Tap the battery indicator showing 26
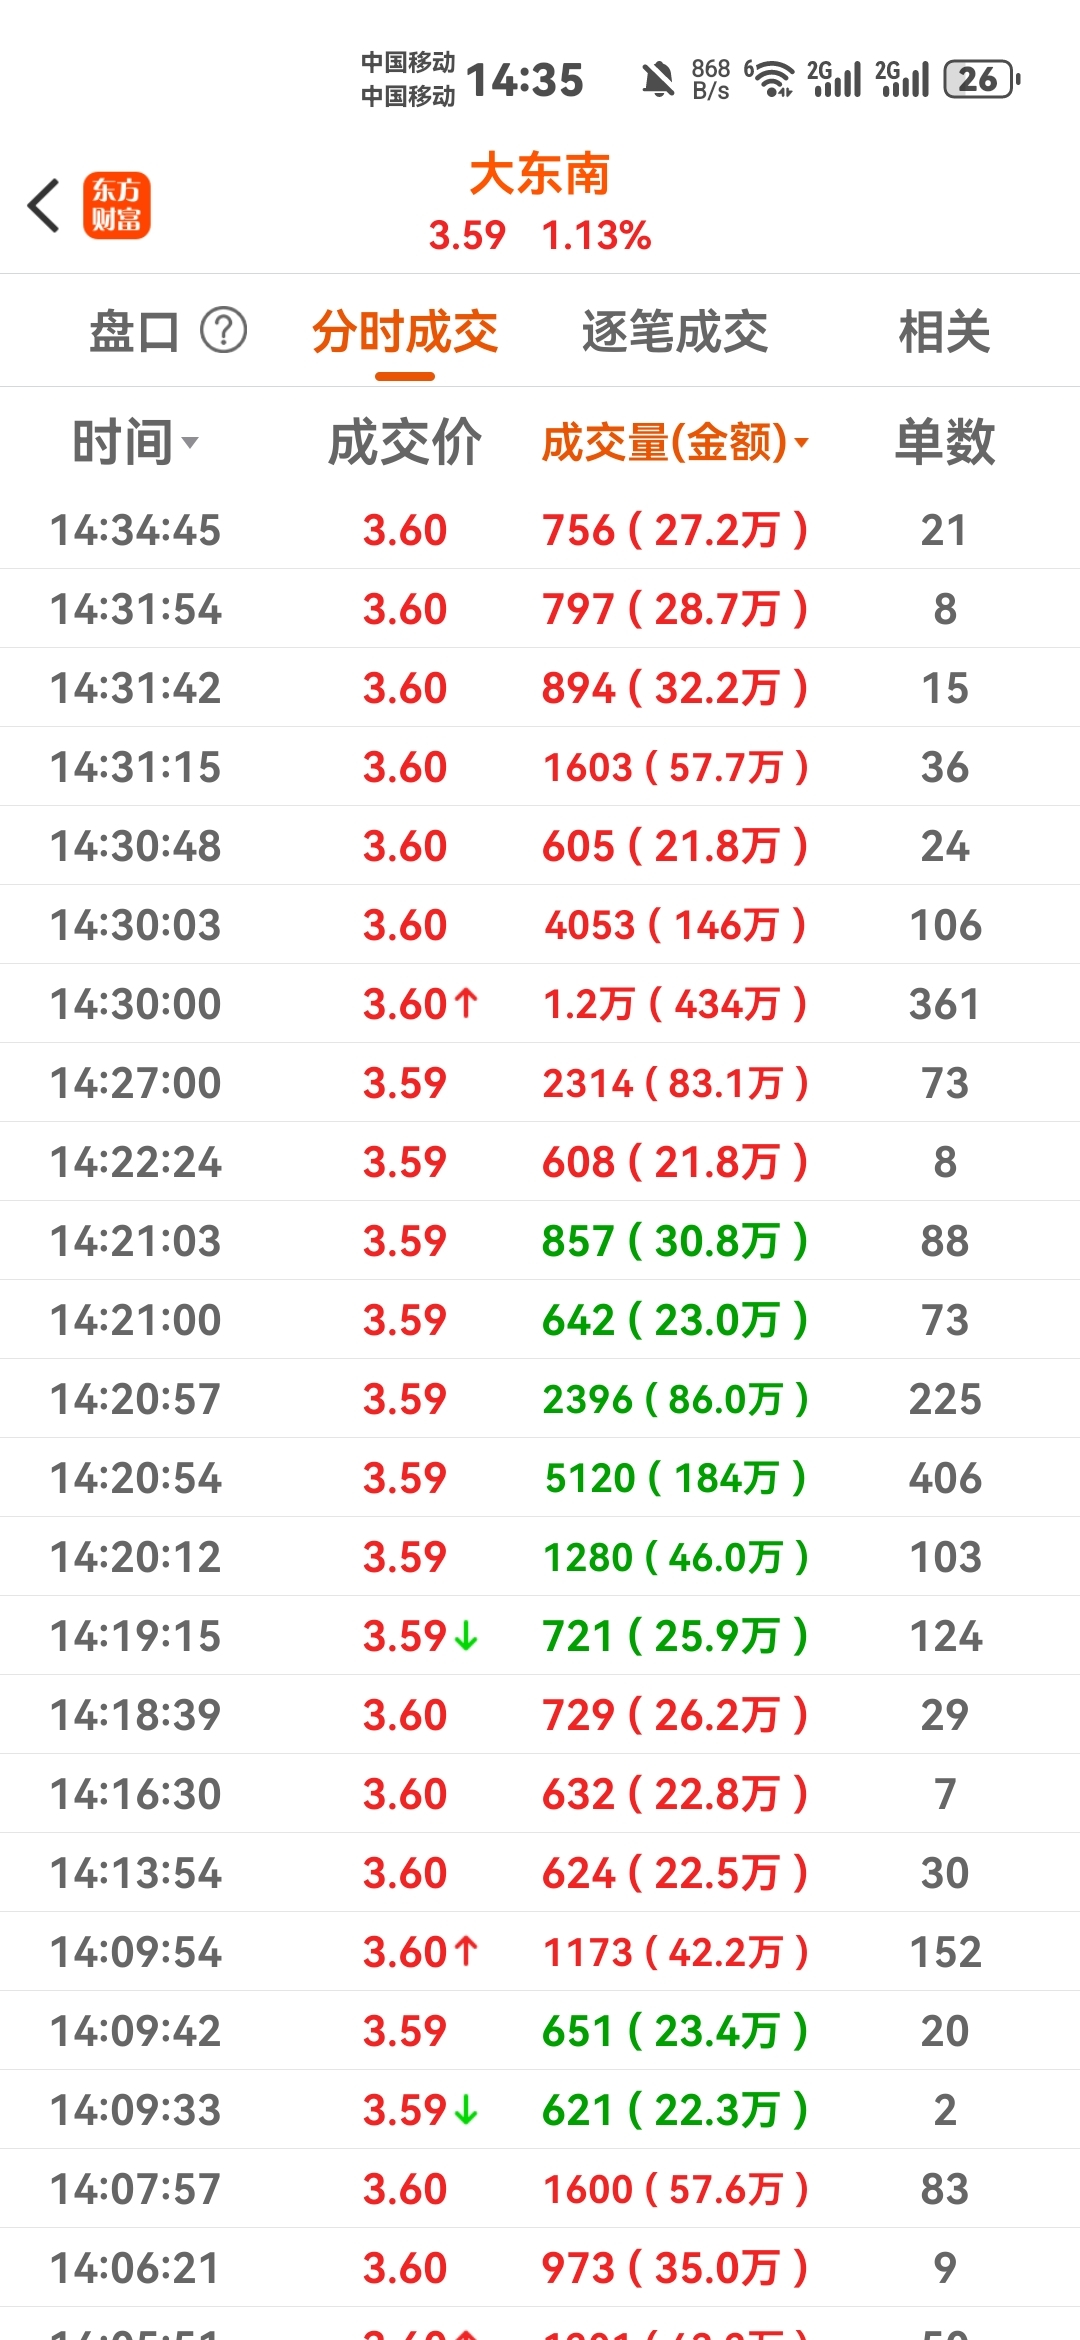Image resolution: width=1080 pixels, height=2340 pixels. tap(981, 79)
